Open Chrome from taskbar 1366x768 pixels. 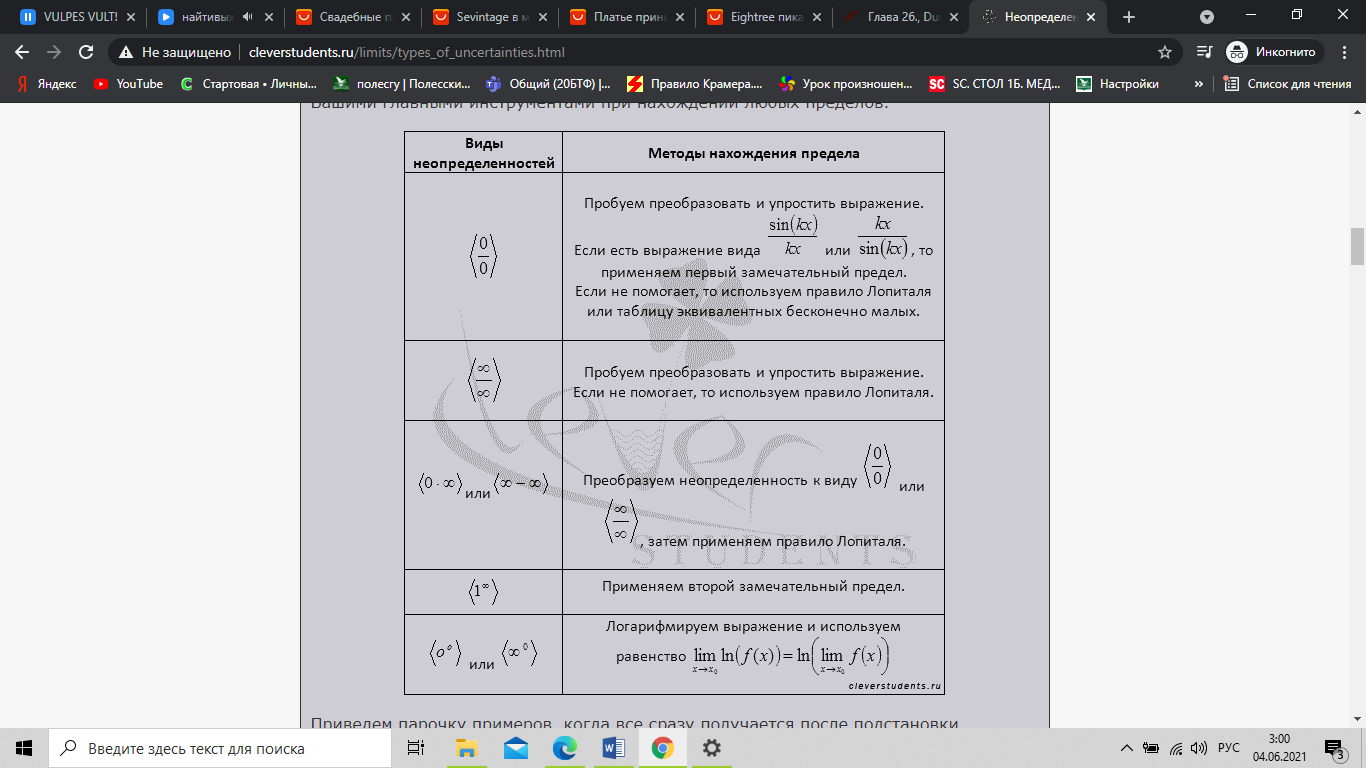(x=662, y=748)
